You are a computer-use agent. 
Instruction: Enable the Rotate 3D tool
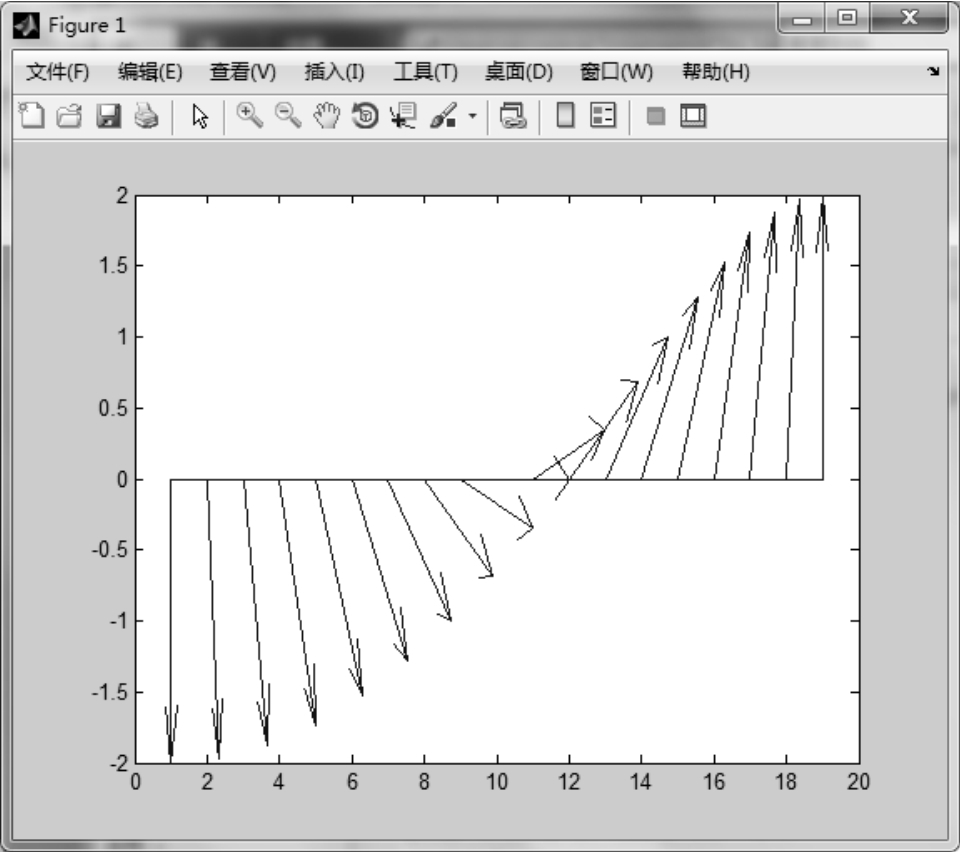(x=366, y=117)
